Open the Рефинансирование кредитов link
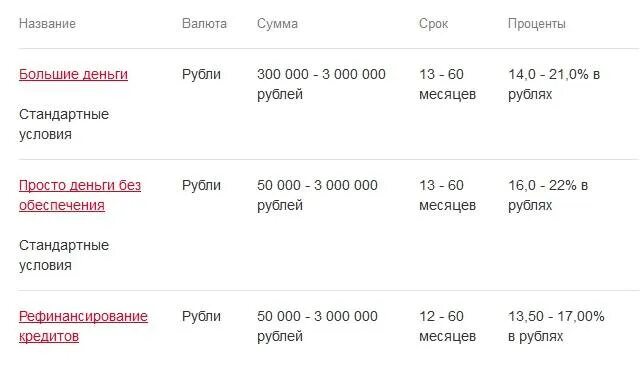Image resolution: width=644 pixels, height=368 pixels. point(83,326)
